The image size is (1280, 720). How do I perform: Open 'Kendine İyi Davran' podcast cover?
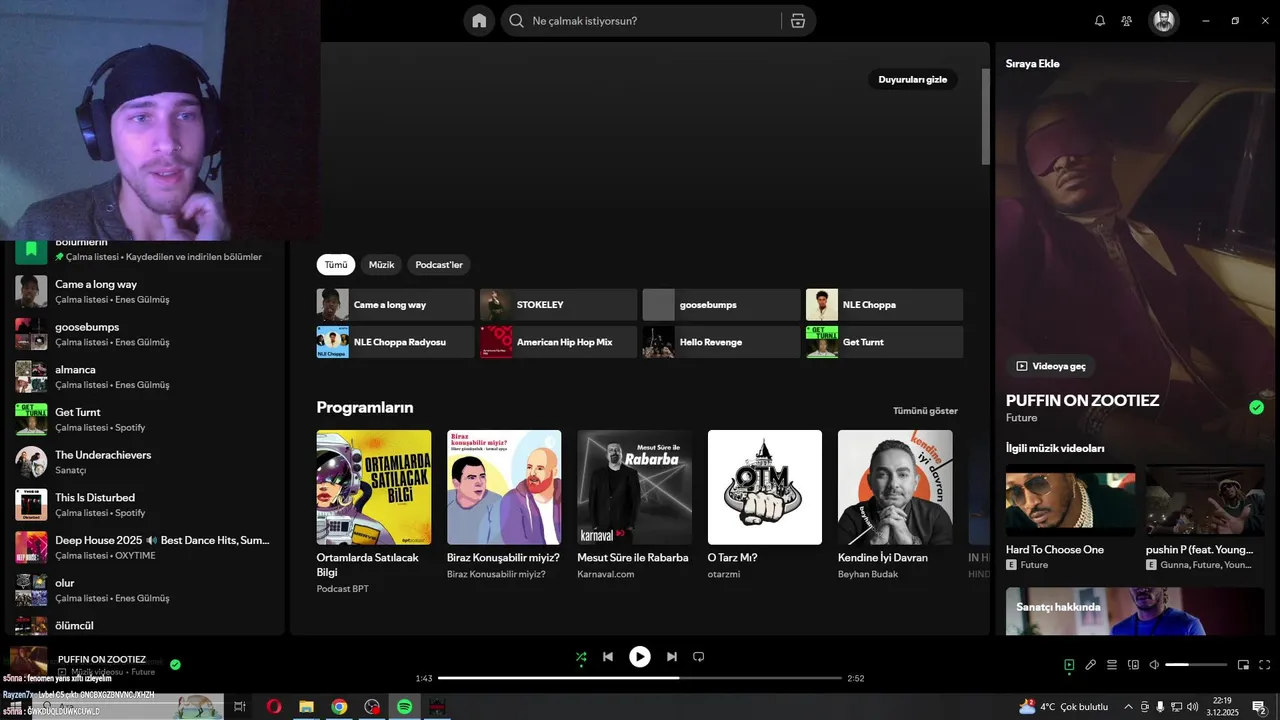(x=895, y=487)
